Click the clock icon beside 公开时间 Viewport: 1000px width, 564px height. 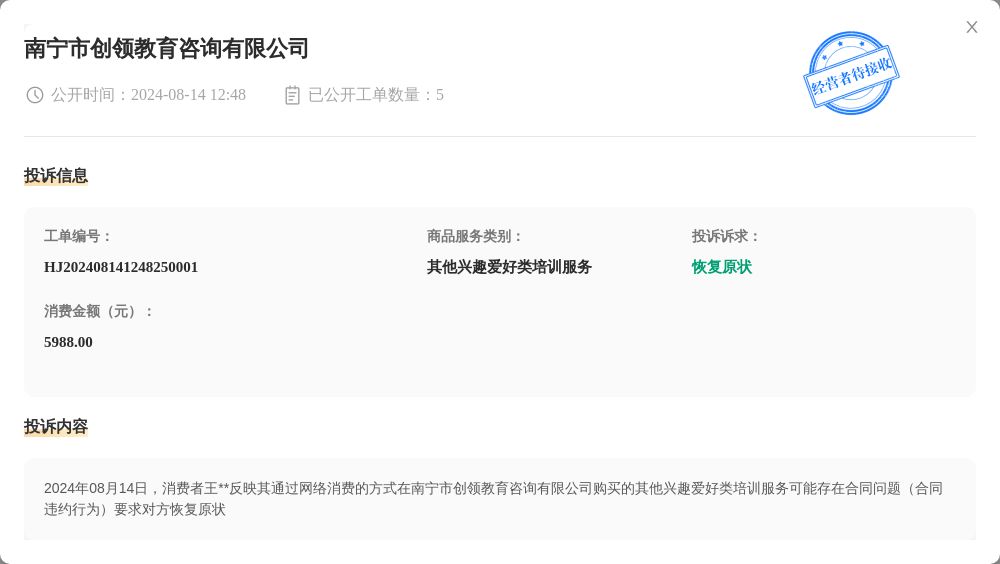tap(34, 95)
